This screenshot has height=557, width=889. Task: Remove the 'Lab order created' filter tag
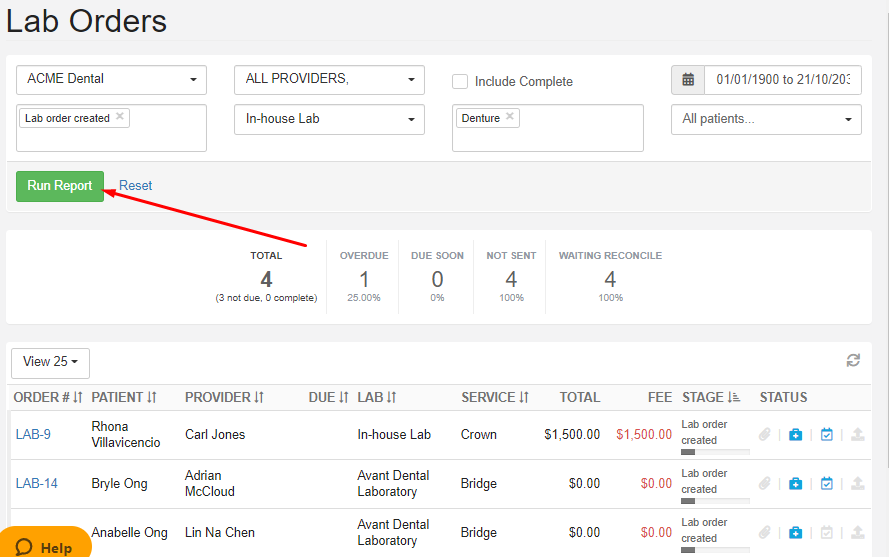[x=120, y=117]
